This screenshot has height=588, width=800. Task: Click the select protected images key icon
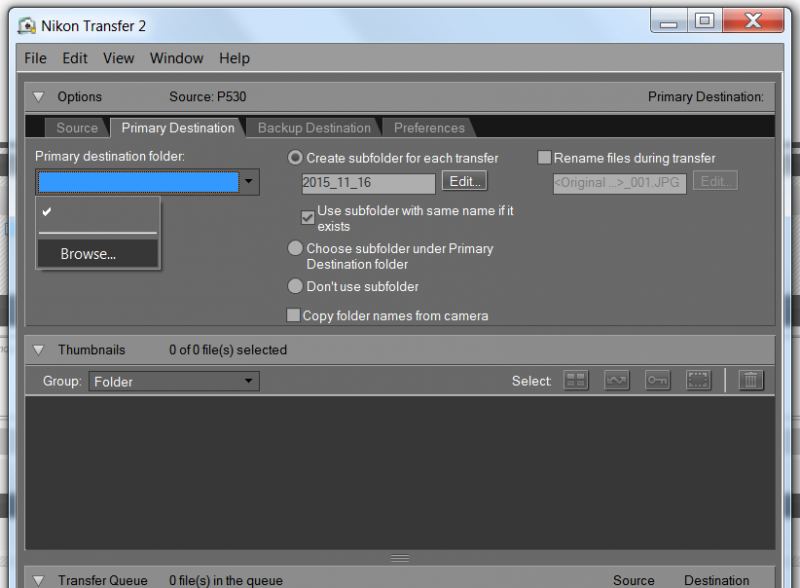(657, 380)
